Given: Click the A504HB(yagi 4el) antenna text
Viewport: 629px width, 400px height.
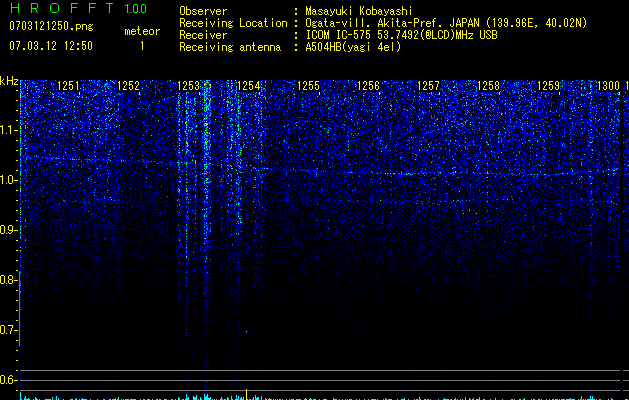Looking at the screenshot, I should coord(353,47).
